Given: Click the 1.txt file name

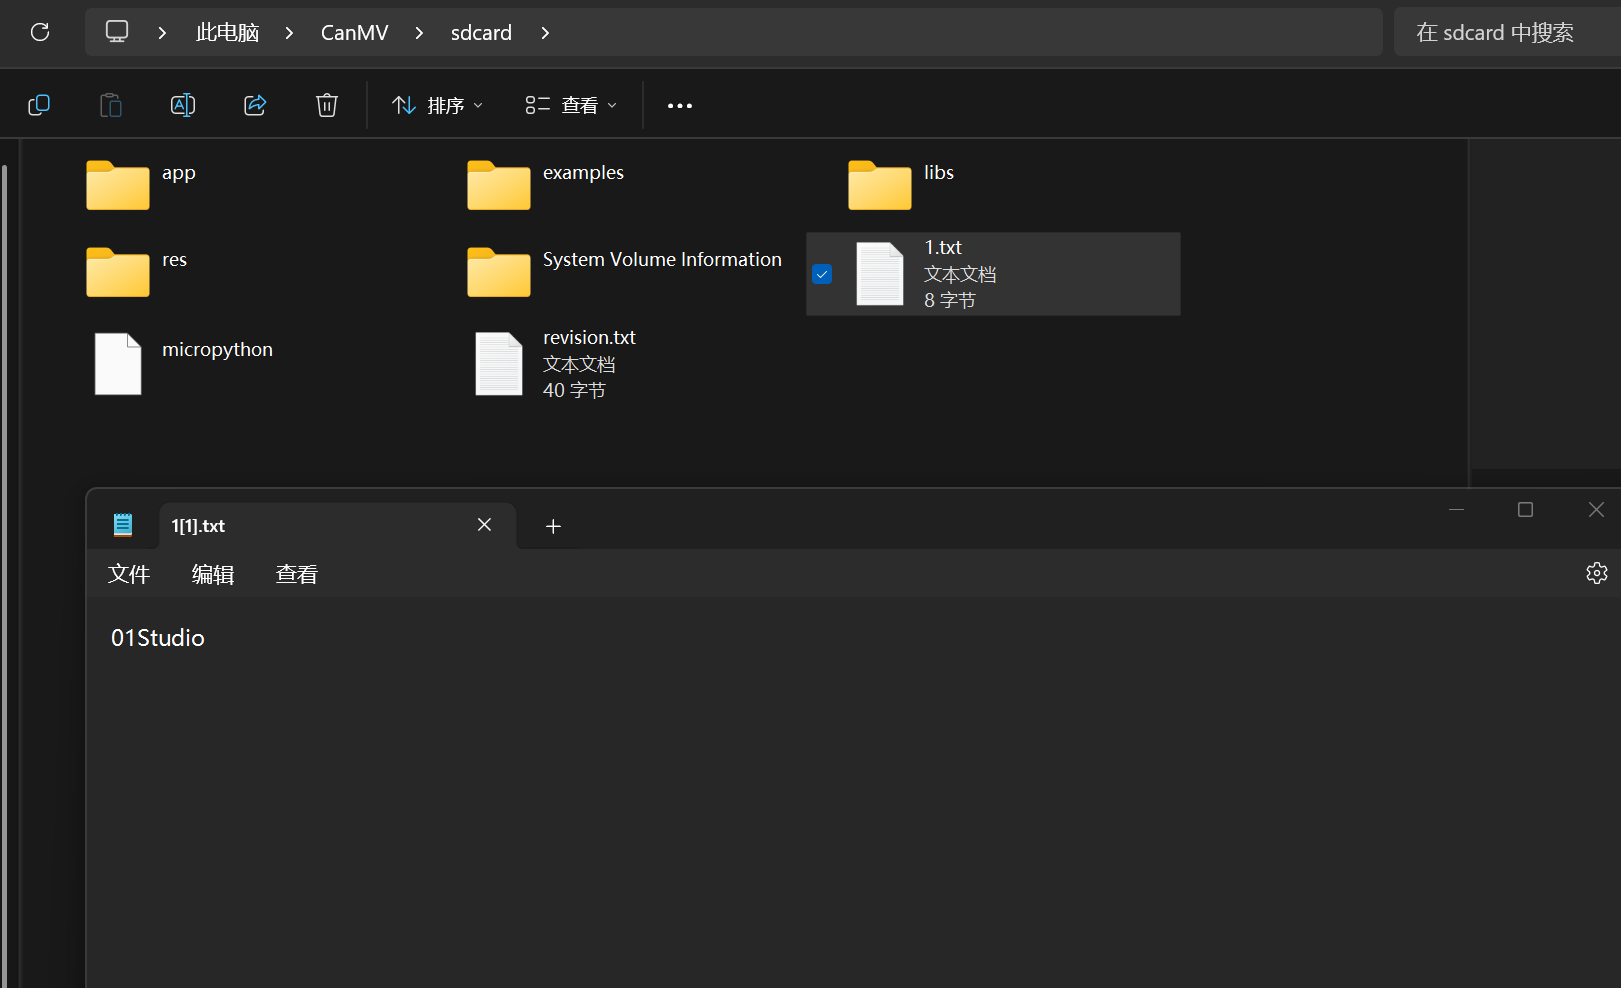Looking at the screenshot, I should pyautogui.click(x=943, y=247).
